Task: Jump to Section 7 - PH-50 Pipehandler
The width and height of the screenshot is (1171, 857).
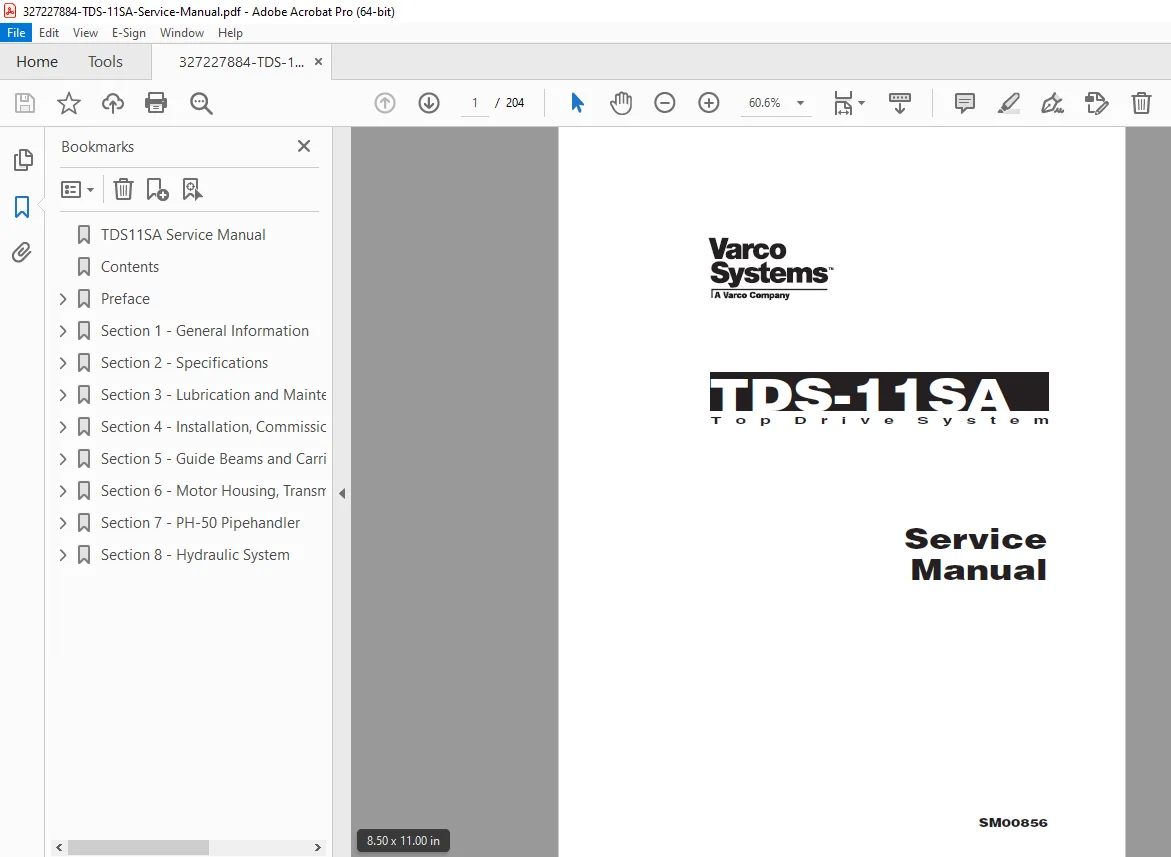Action: (x=200, y=523)
